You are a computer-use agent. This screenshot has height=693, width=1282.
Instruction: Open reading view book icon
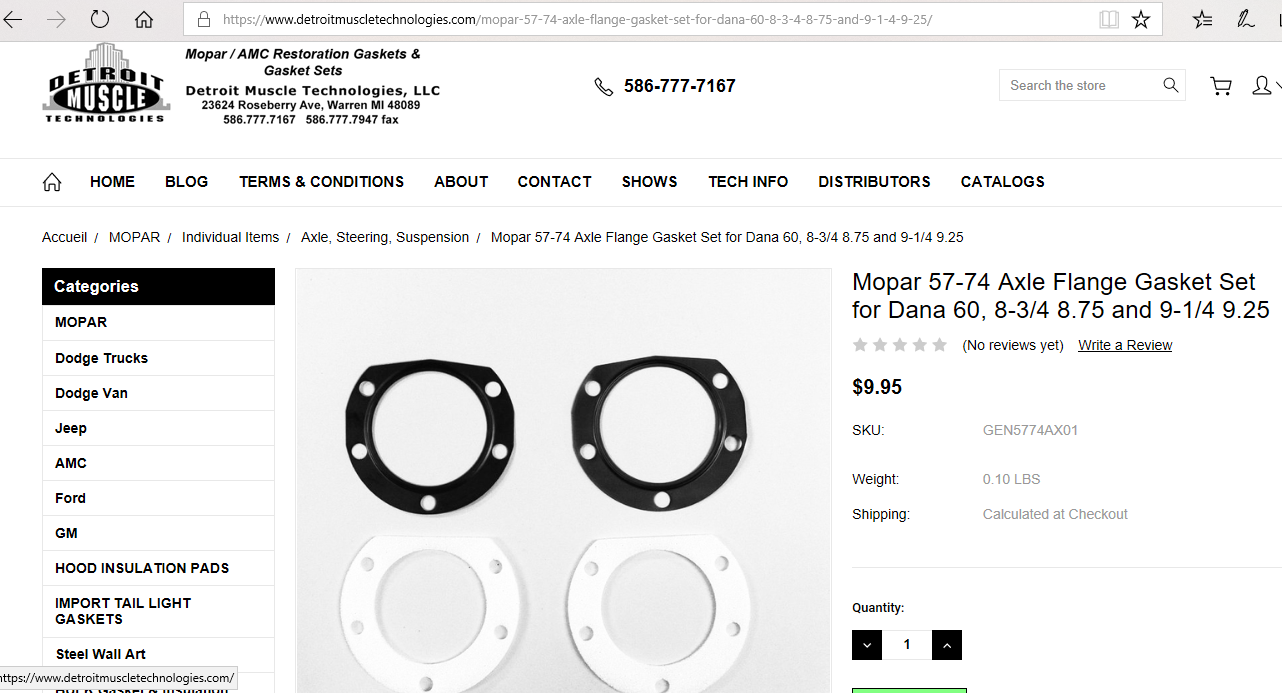[1108, 19]
